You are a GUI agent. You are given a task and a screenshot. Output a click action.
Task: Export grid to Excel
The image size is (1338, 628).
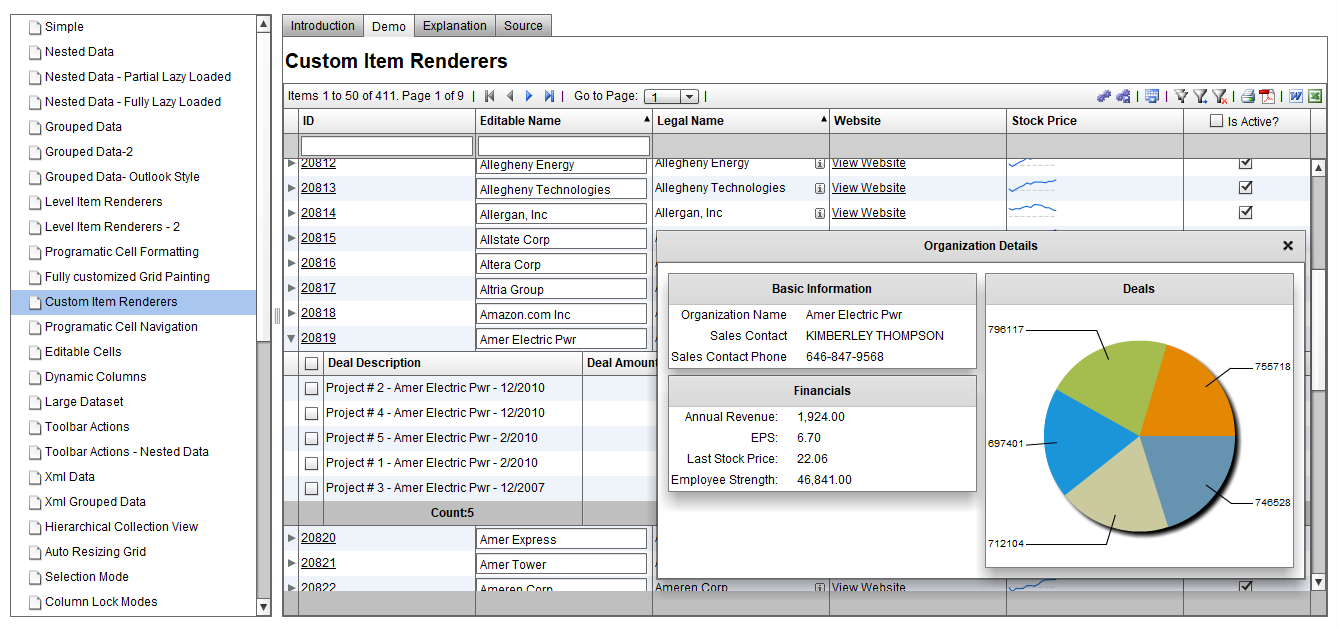[x=1315, y=96]
